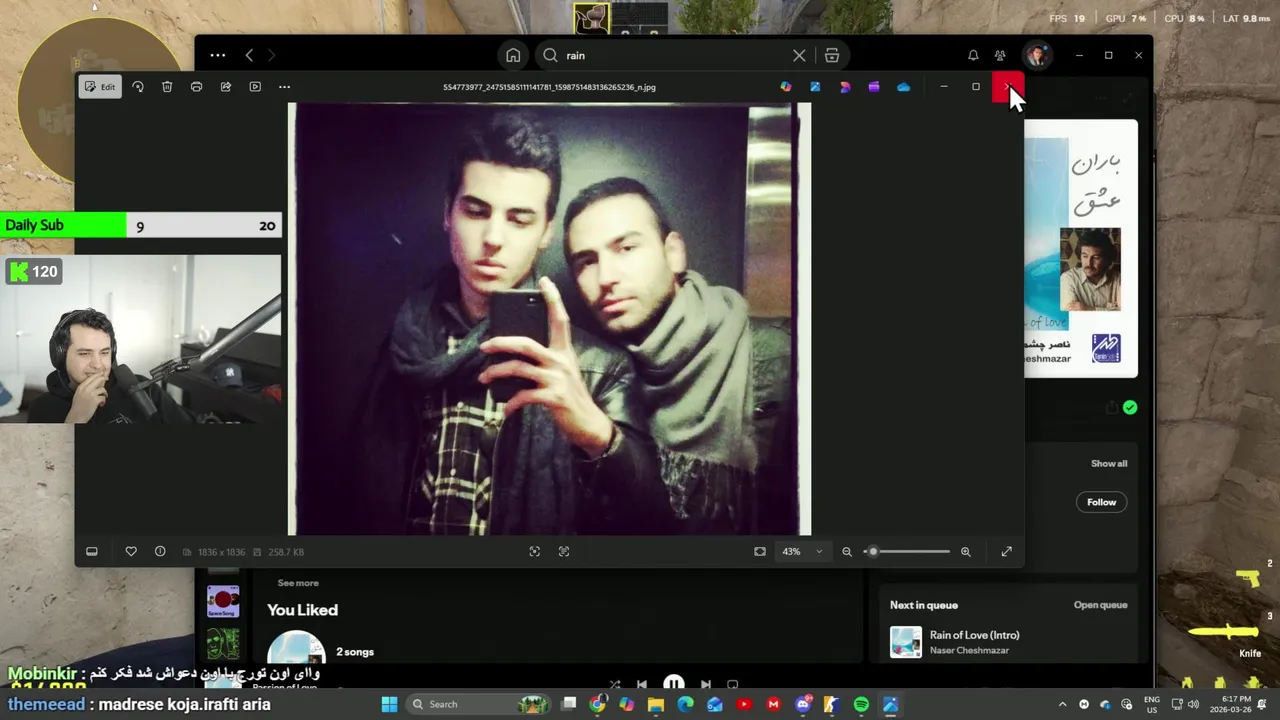This screenshot has width=1280, height=720.
Task: Show file info for the photo
Action: coord(160,551)
